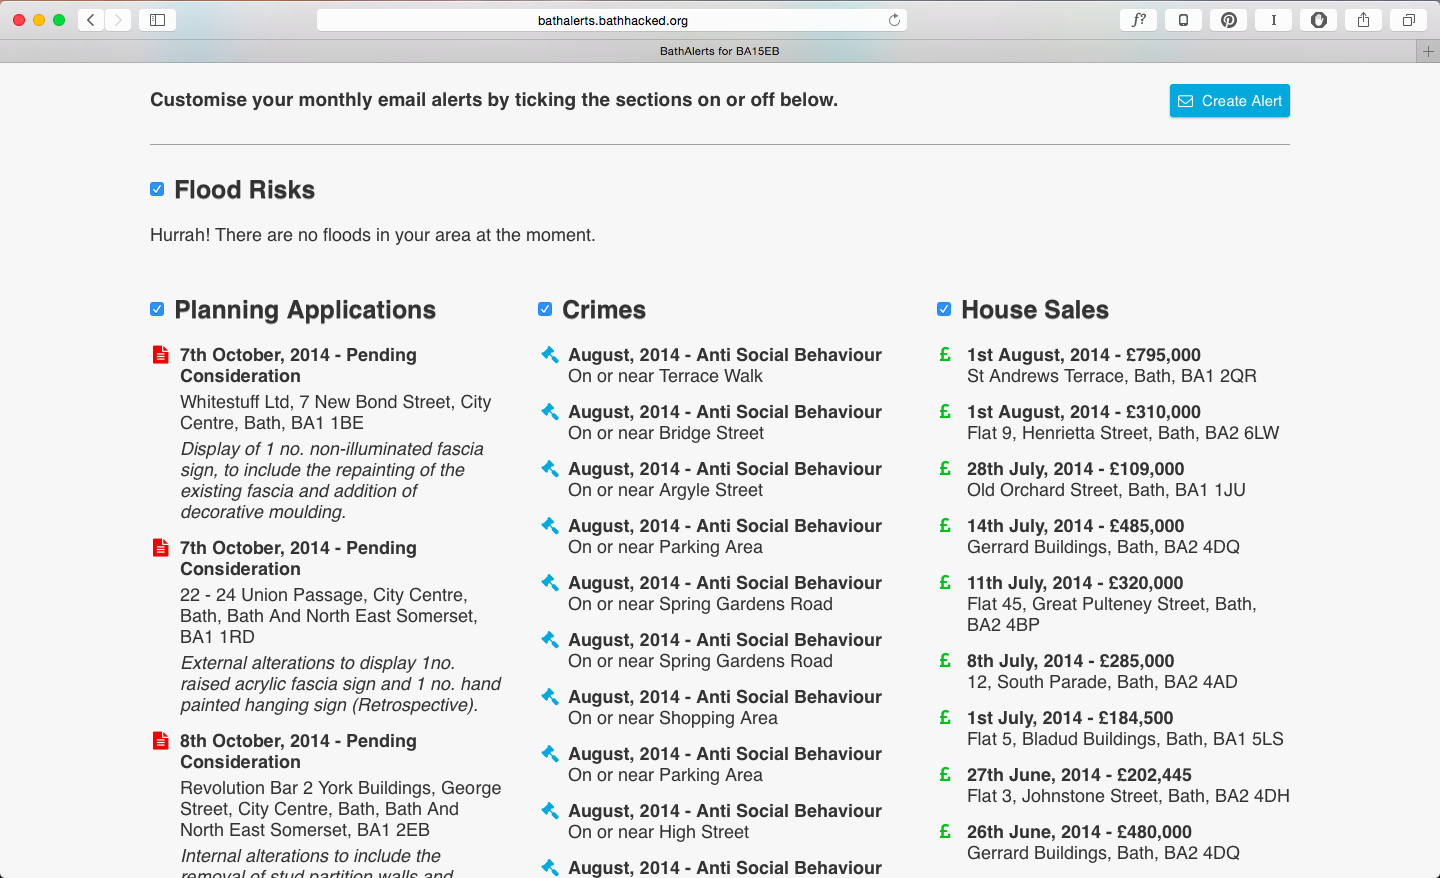The image size is (1440, 878).
Task: Click the Crimes section heading
Action: 604,310
